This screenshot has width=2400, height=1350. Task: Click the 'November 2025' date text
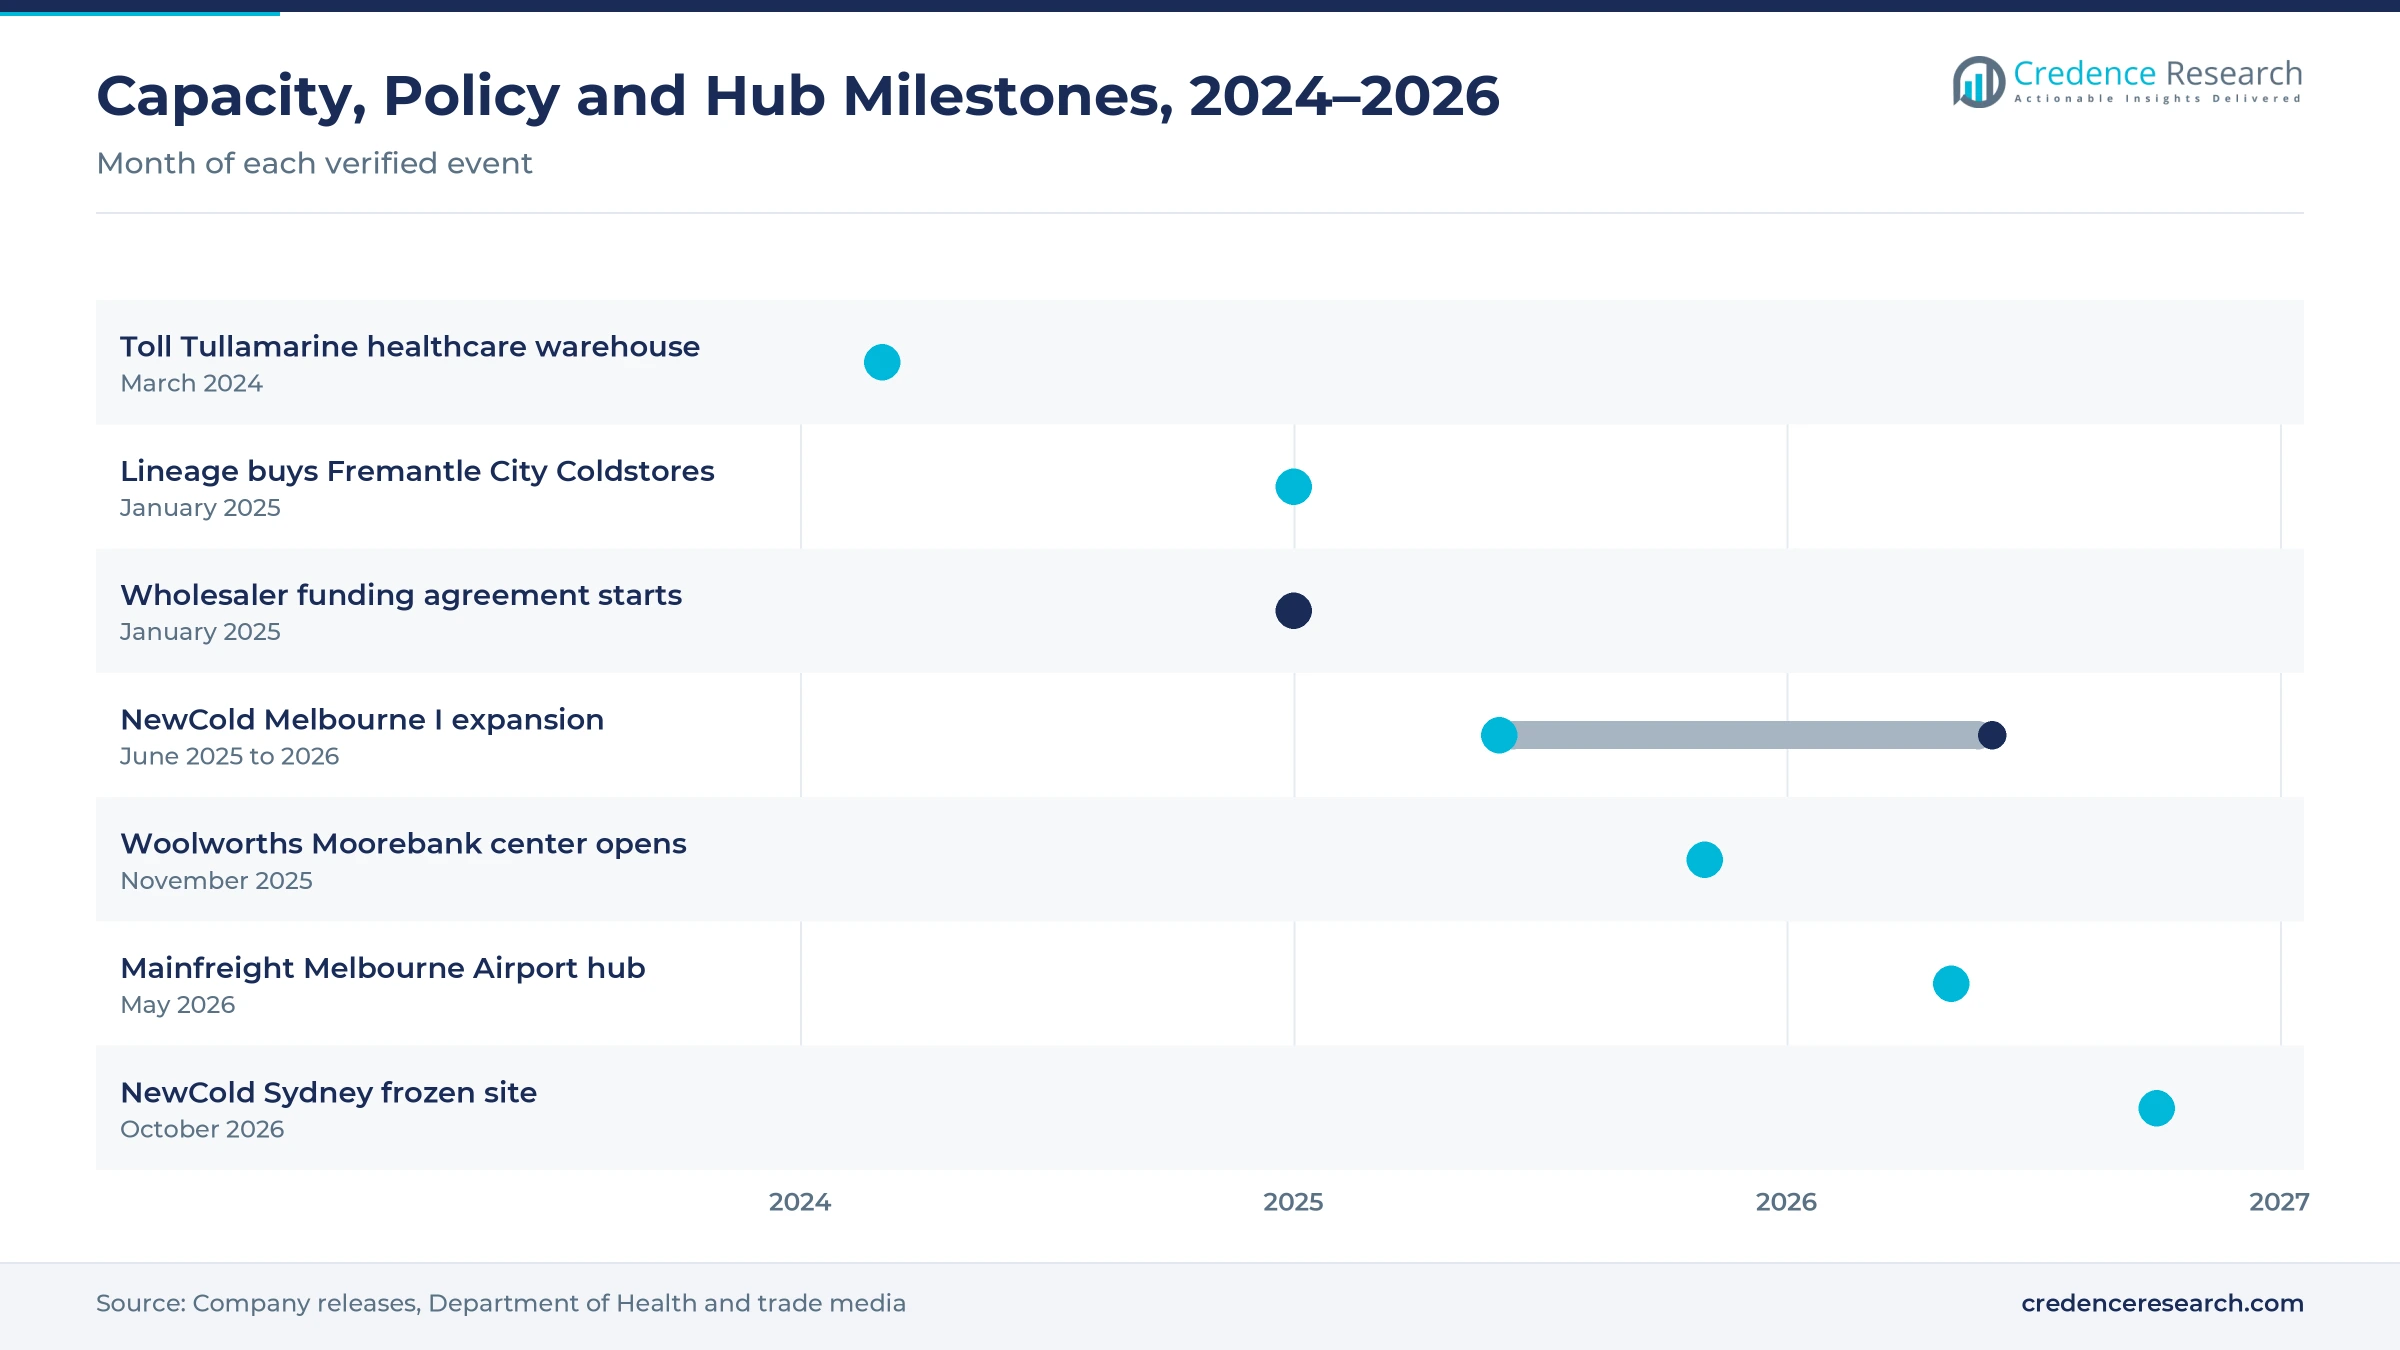click(x=216, y=881)
